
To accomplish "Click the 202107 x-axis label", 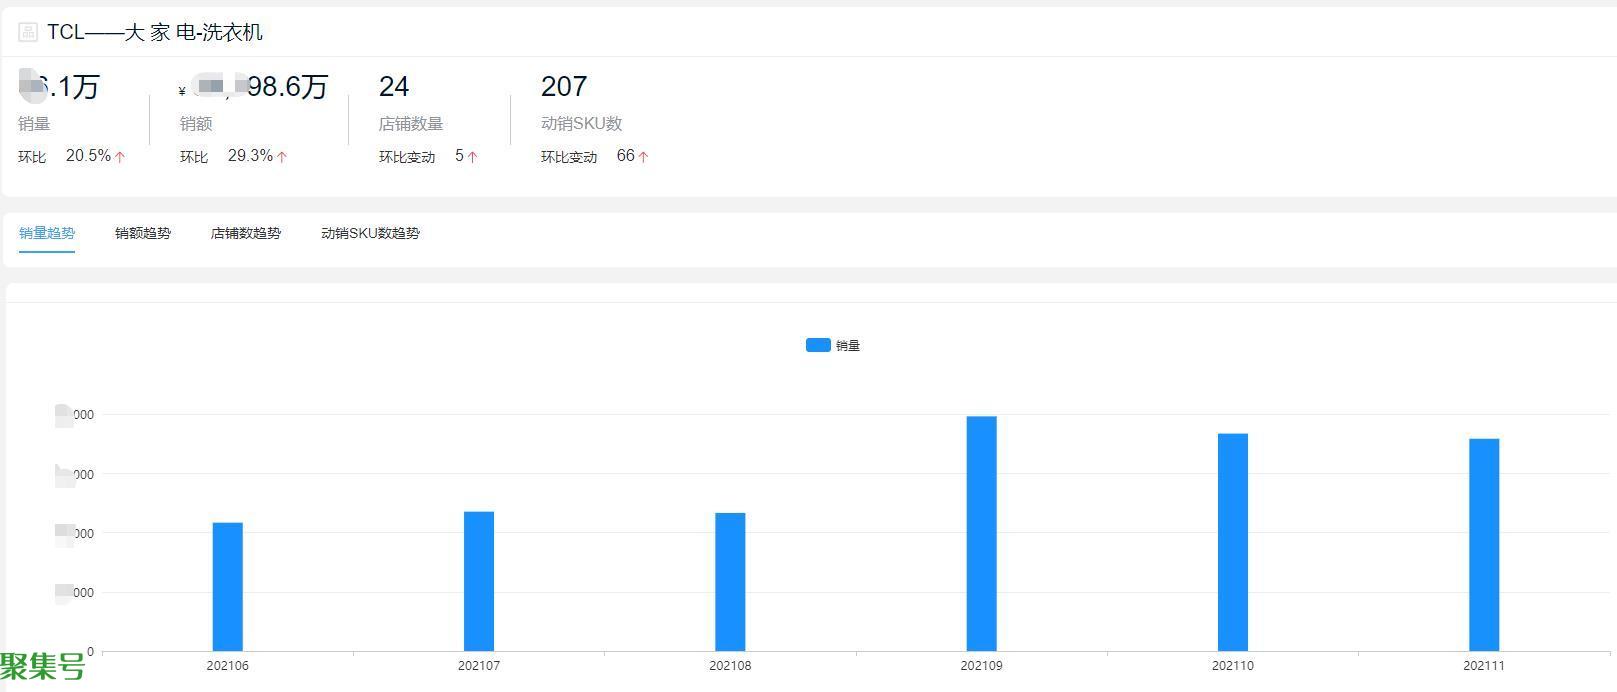I will [x=479, y=666].
